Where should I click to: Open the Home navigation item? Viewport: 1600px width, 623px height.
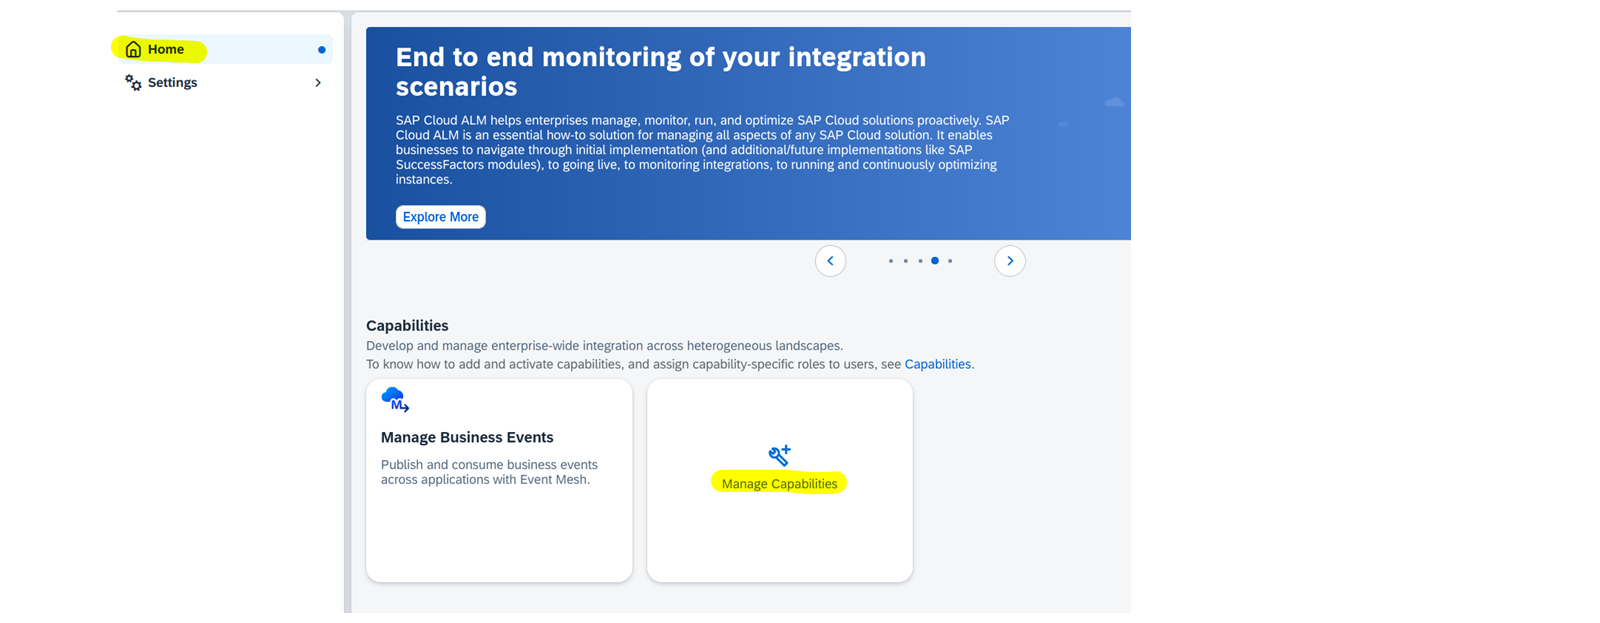click(224, 49)
